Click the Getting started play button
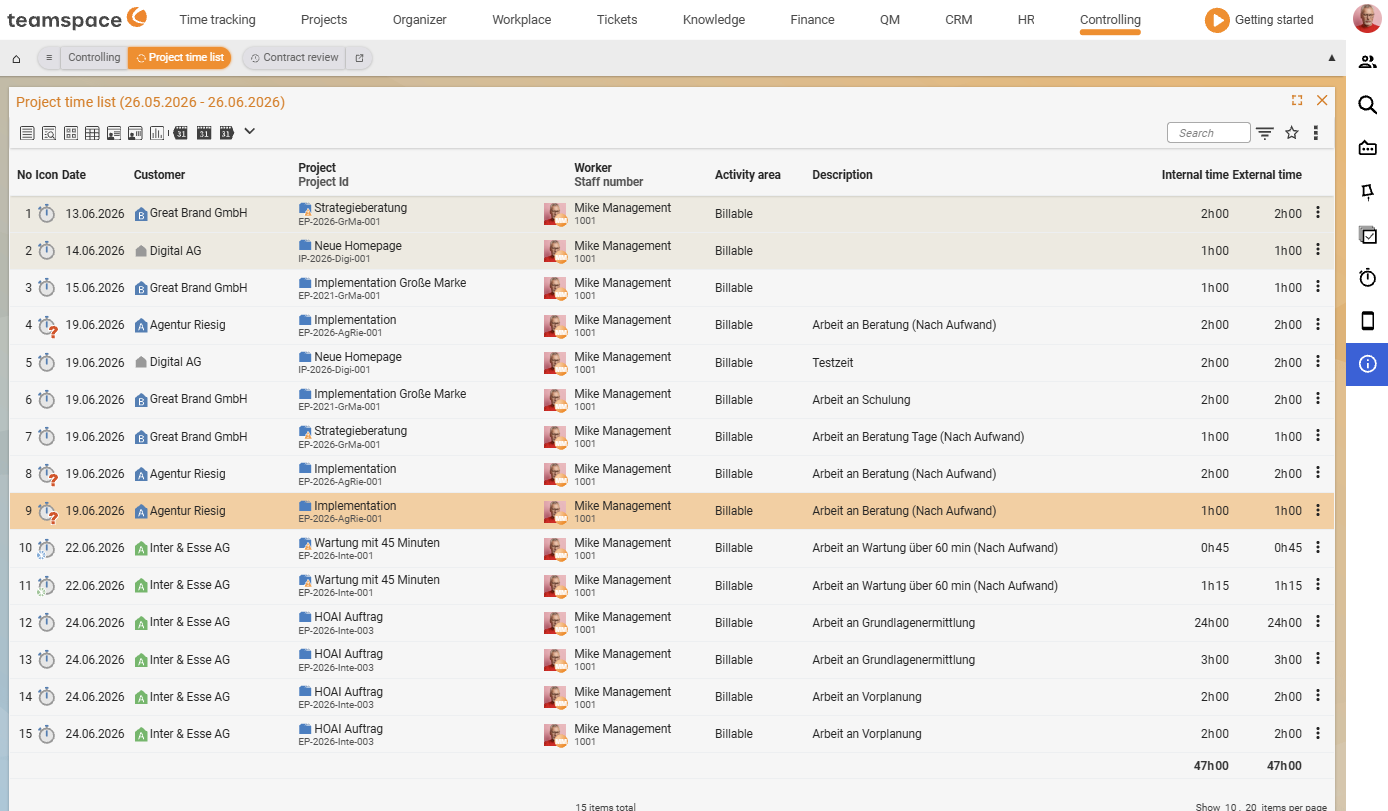1388x811 pixels. coord(1216,20)
